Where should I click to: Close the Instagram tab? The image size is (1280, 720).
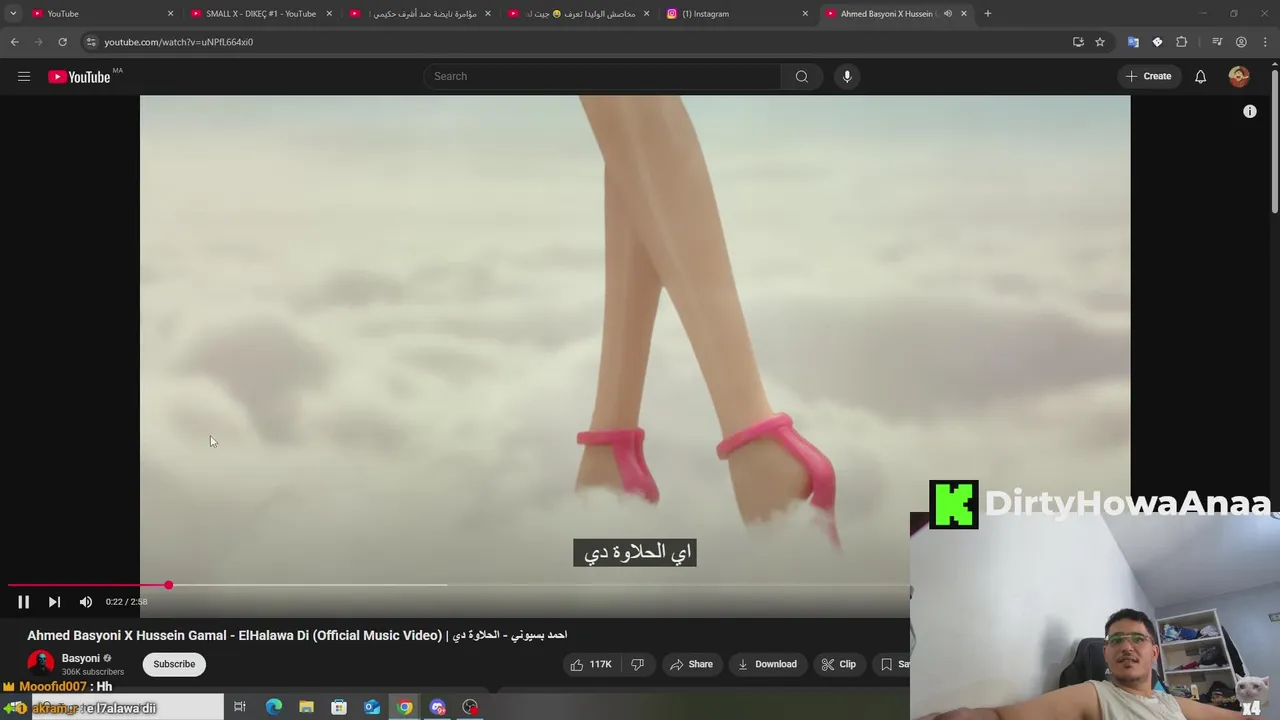pos(805,14)
